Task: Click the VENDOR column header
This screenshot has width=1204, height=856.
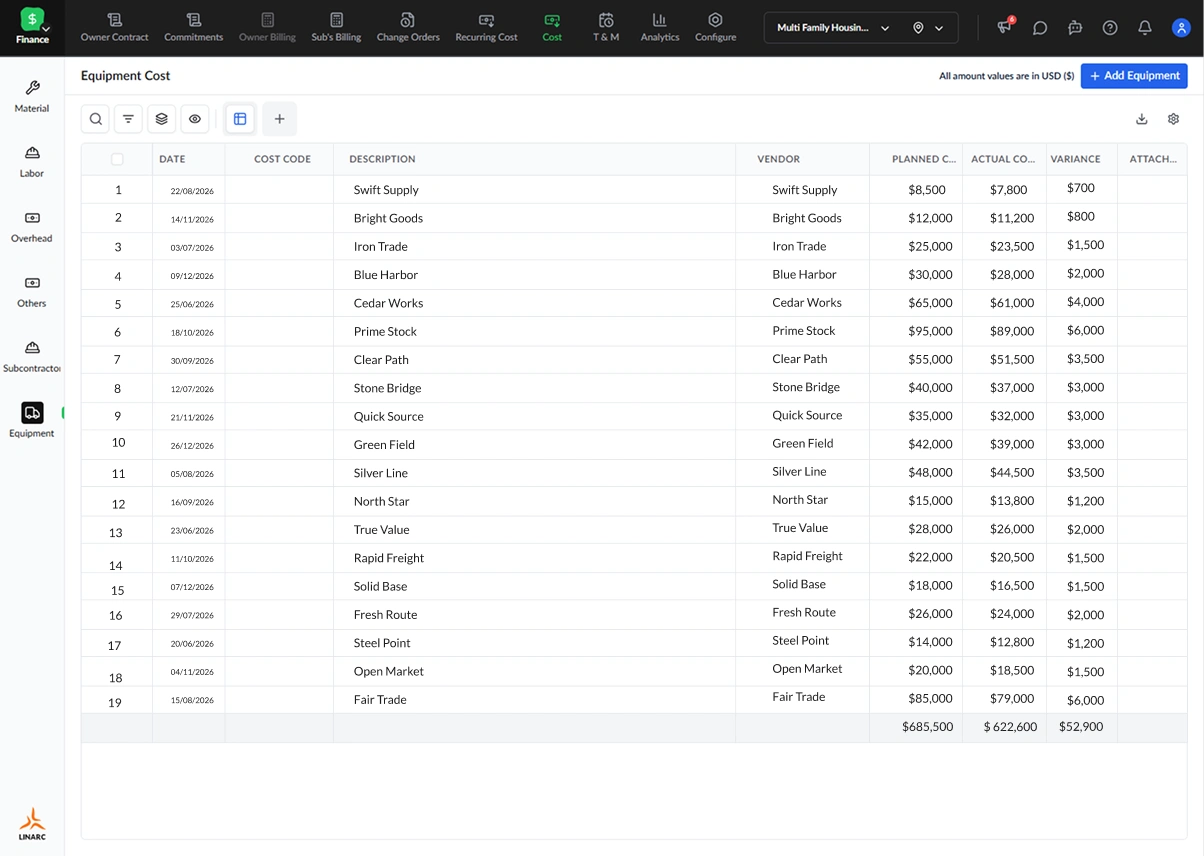Action: [x=778, y=159]
